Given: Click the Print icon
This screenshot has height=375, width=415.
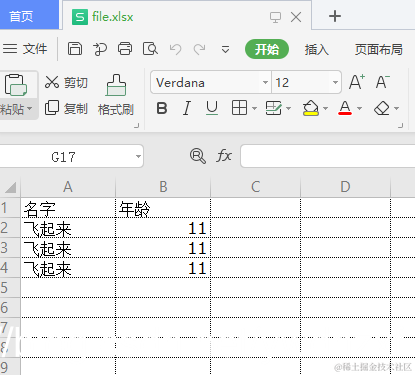Looking at the screenshot, I should click(125, 49).
